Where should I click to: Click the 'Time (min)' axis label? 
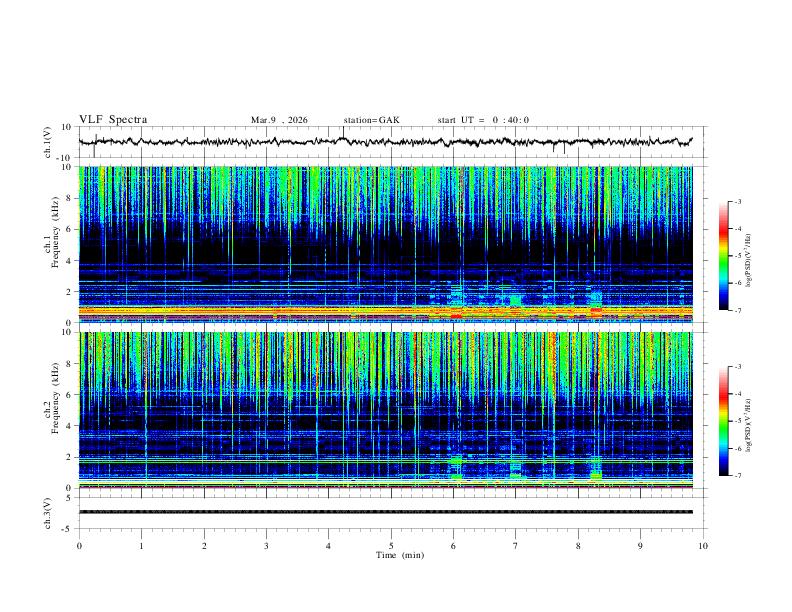tap(400, 555)
